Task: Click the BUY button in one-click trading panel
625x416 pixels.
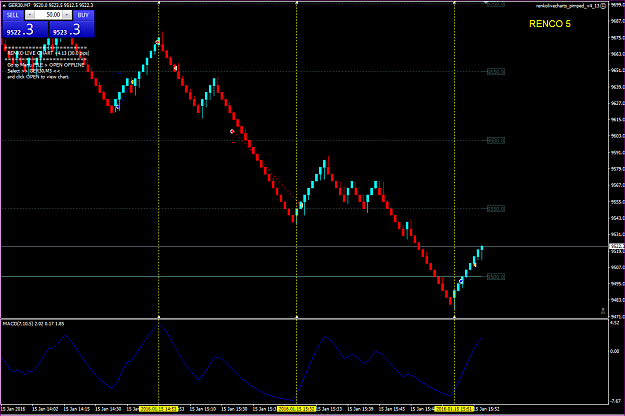Action: 83,15
